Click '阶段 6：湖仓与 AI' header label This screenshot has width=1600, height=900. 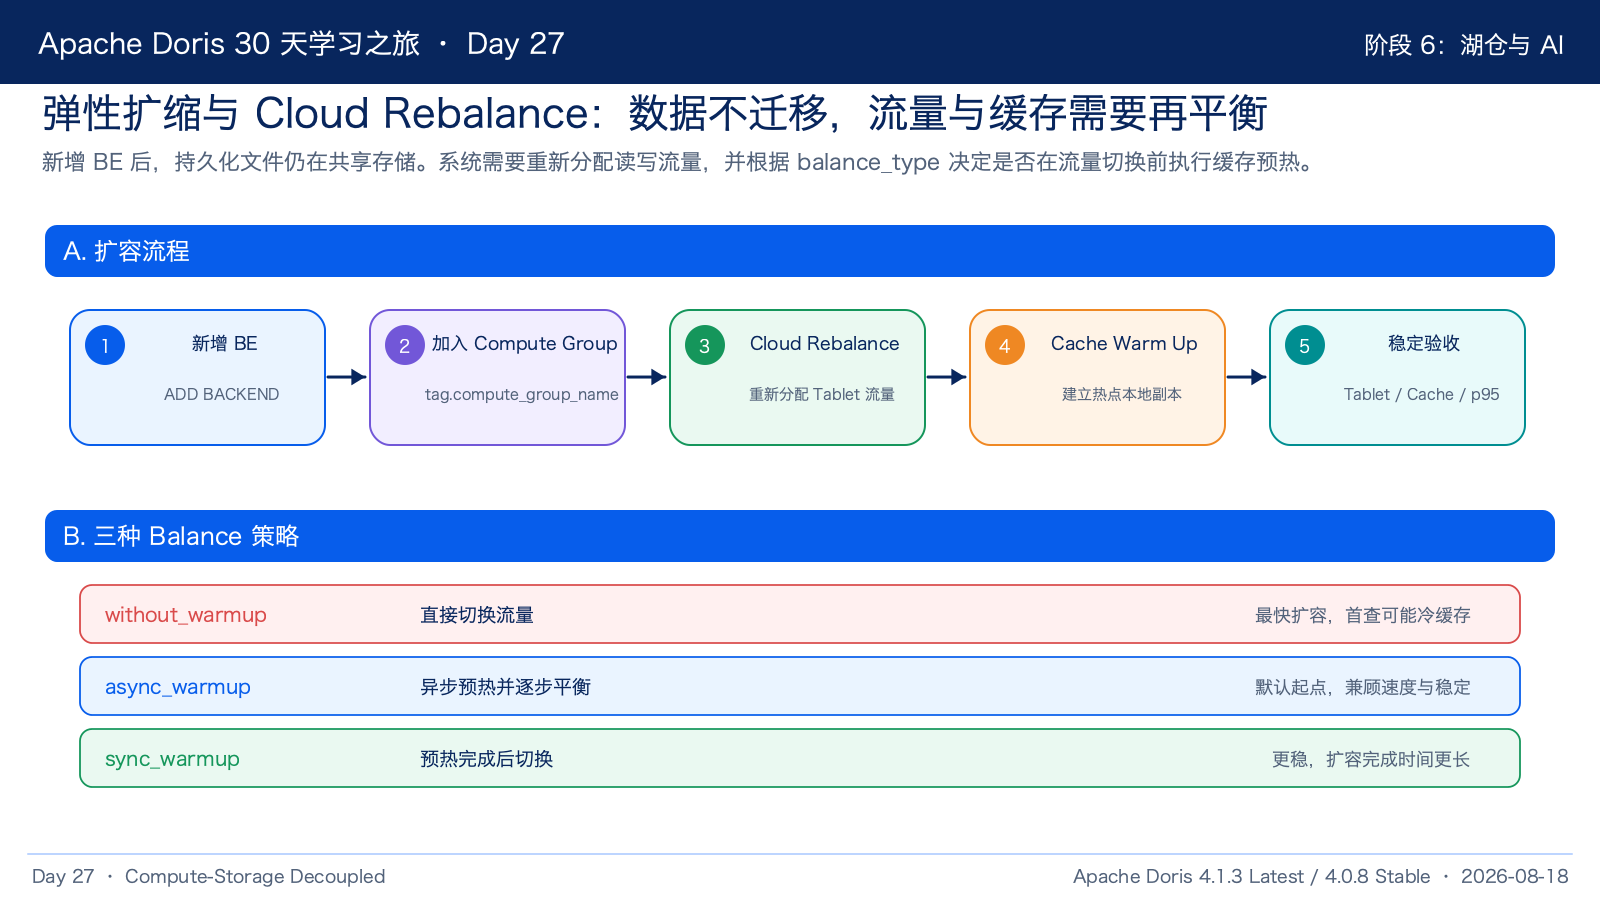tap(1464, 45)
